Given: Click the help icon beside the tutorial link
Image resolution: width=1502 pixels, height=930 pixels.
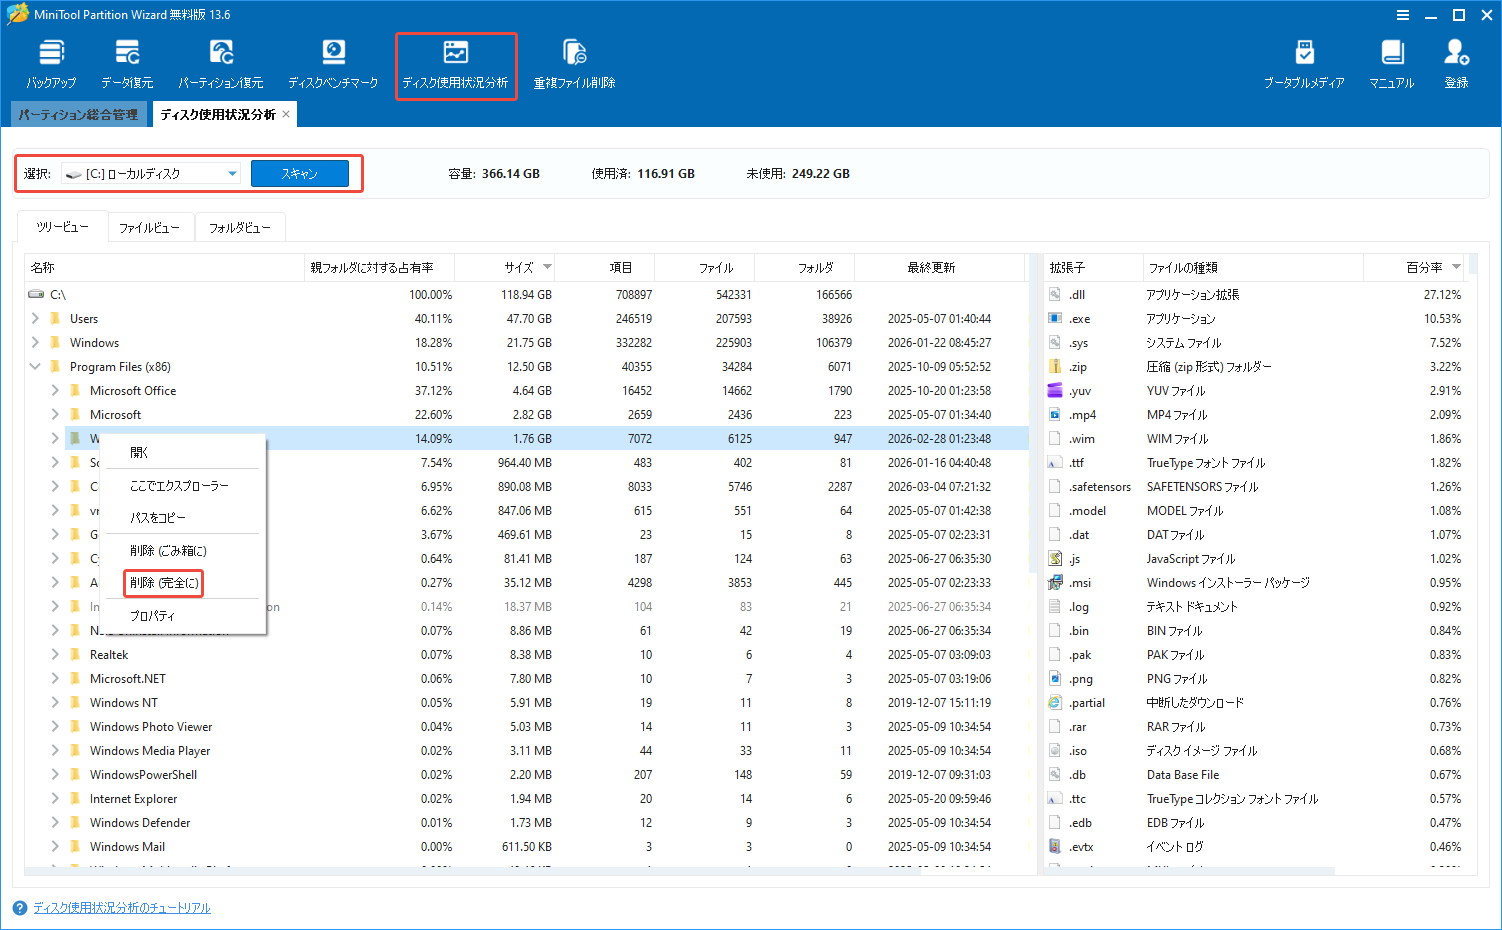Looking at the screenshot, I should click(18, 908).
